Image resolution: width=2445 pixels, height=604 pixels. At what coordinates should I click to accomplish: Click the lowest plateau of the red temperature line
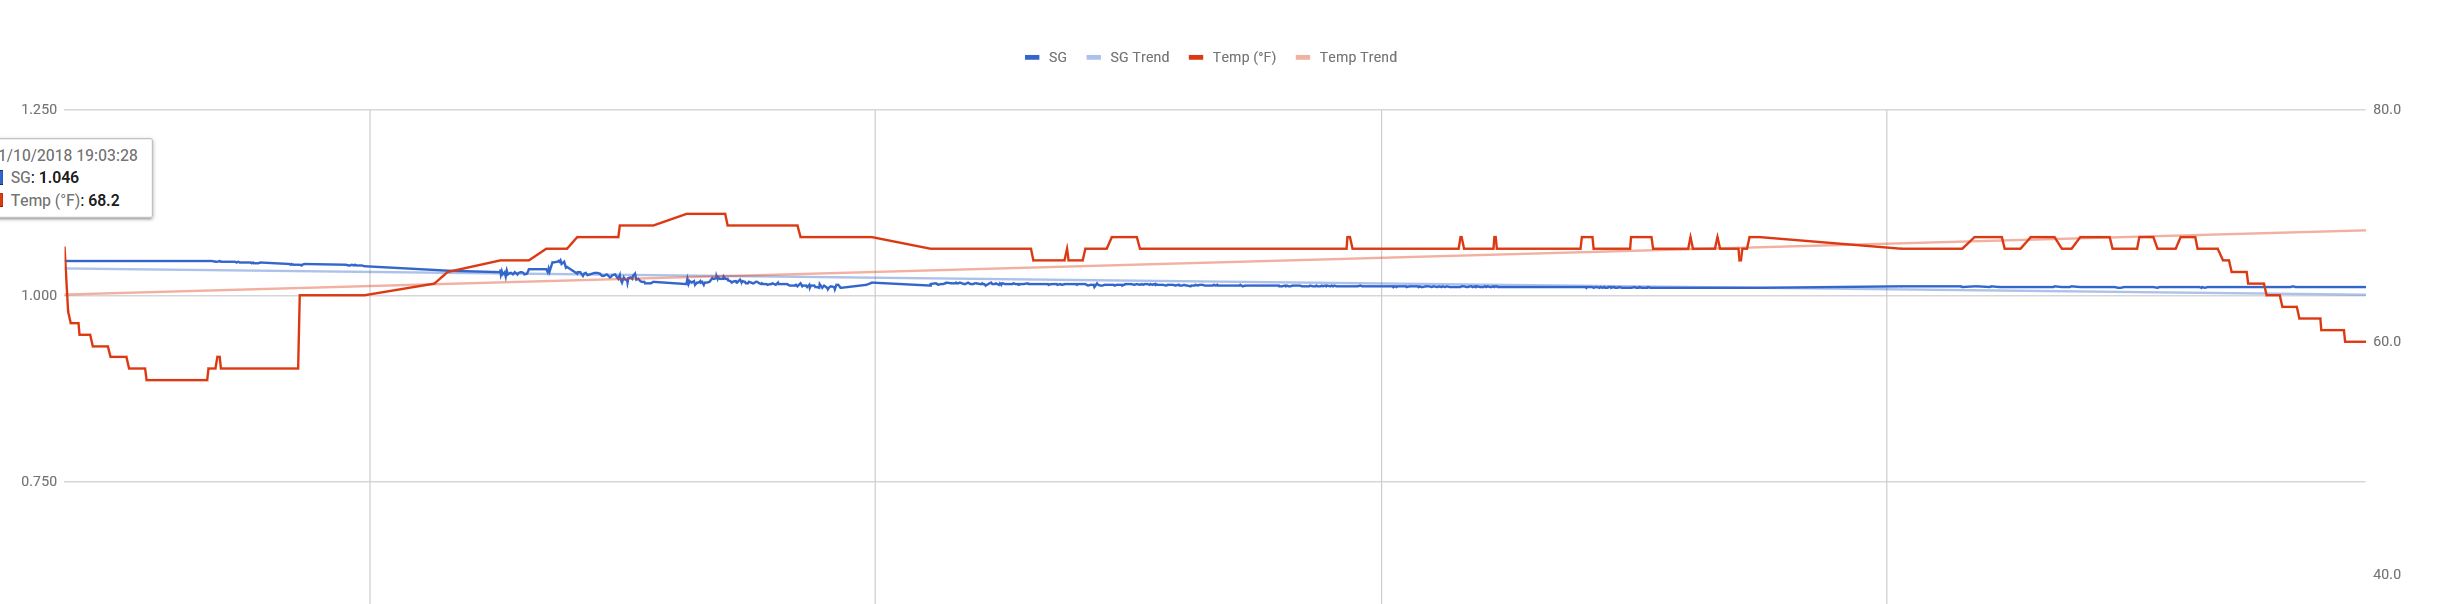pos(176,380)
